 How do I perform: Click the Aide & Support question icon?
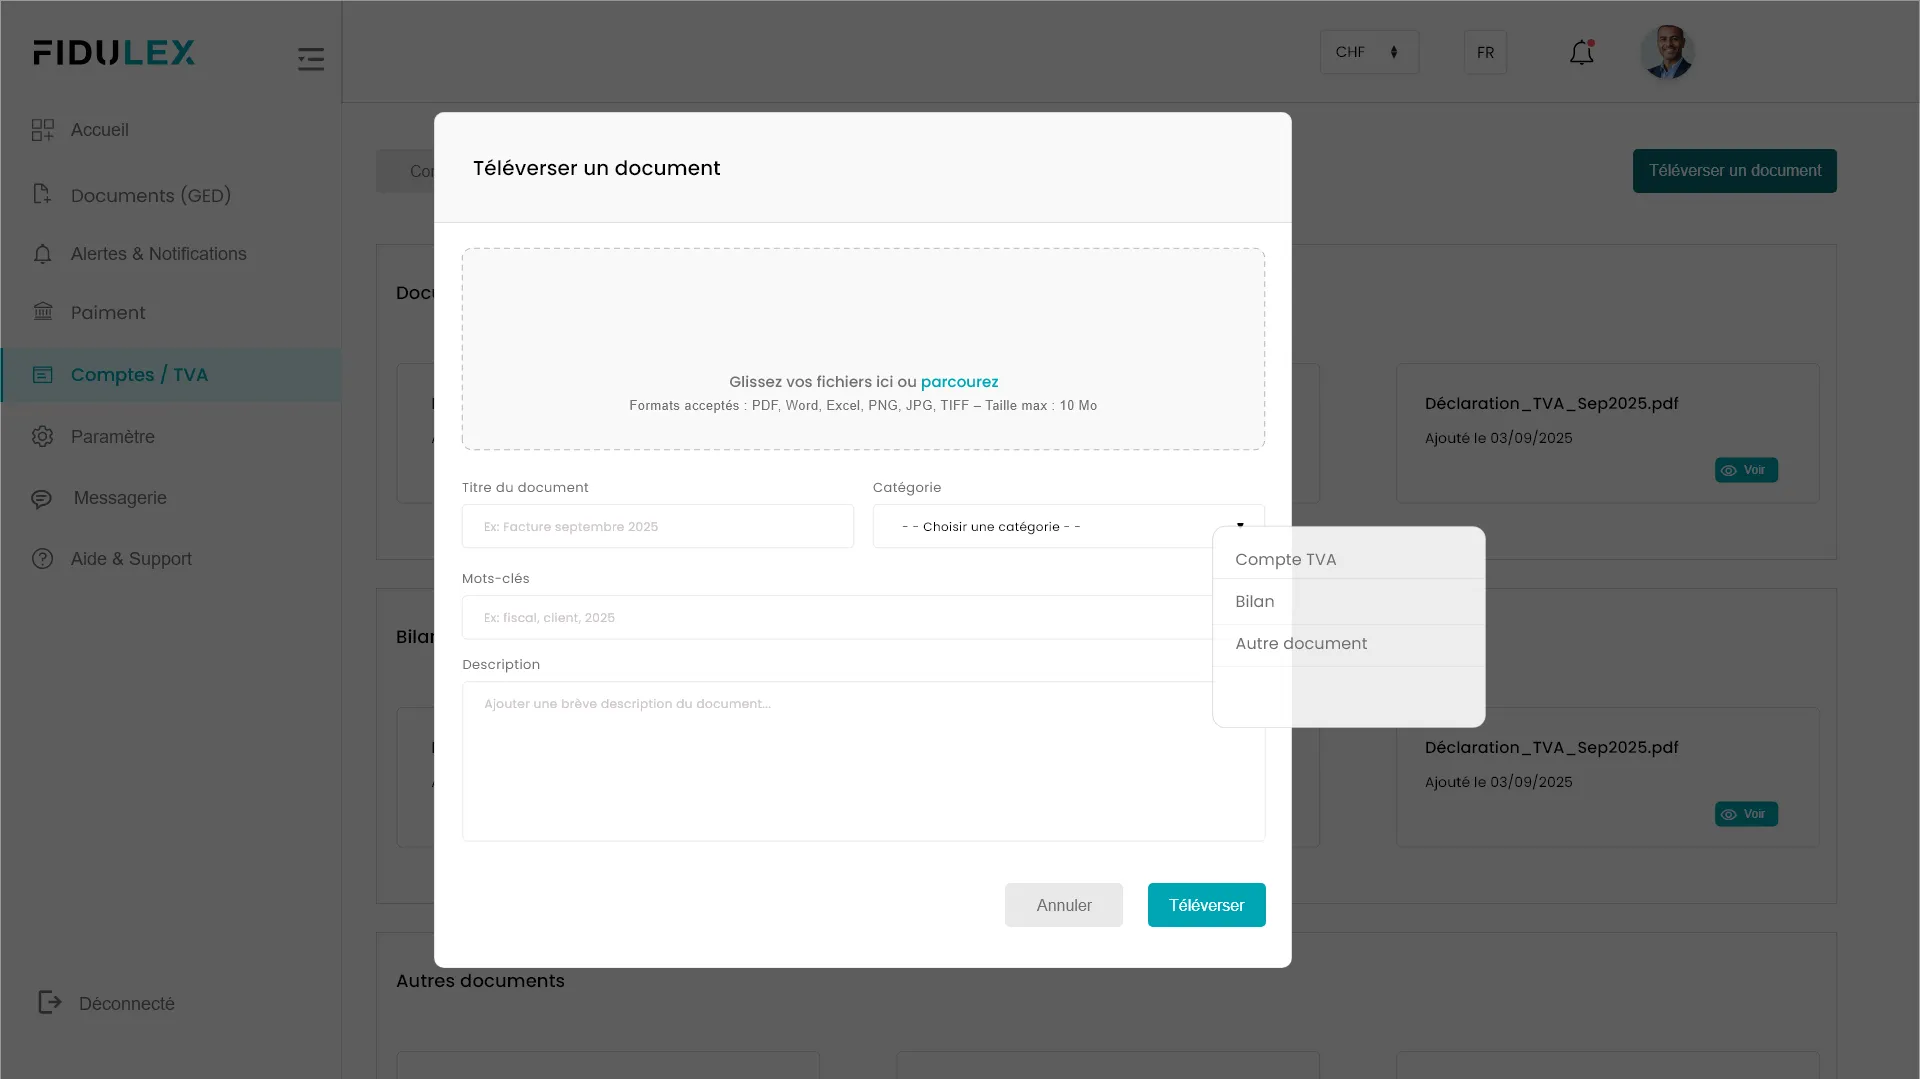[42, 559]
